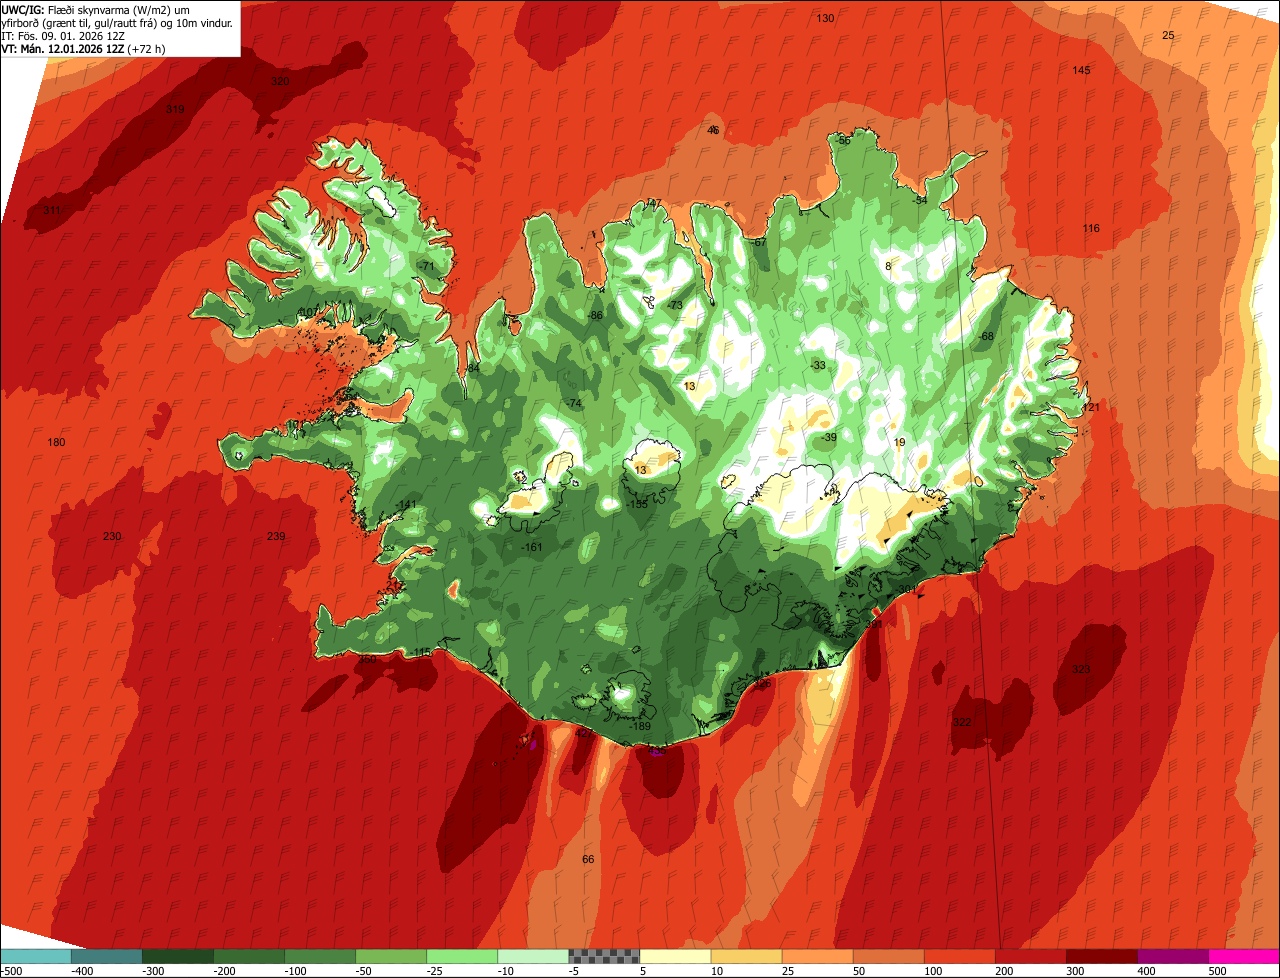Click the map value 73 in north Iceland
The width and height of the screenshot is (1280, 978).
point(676,305)
